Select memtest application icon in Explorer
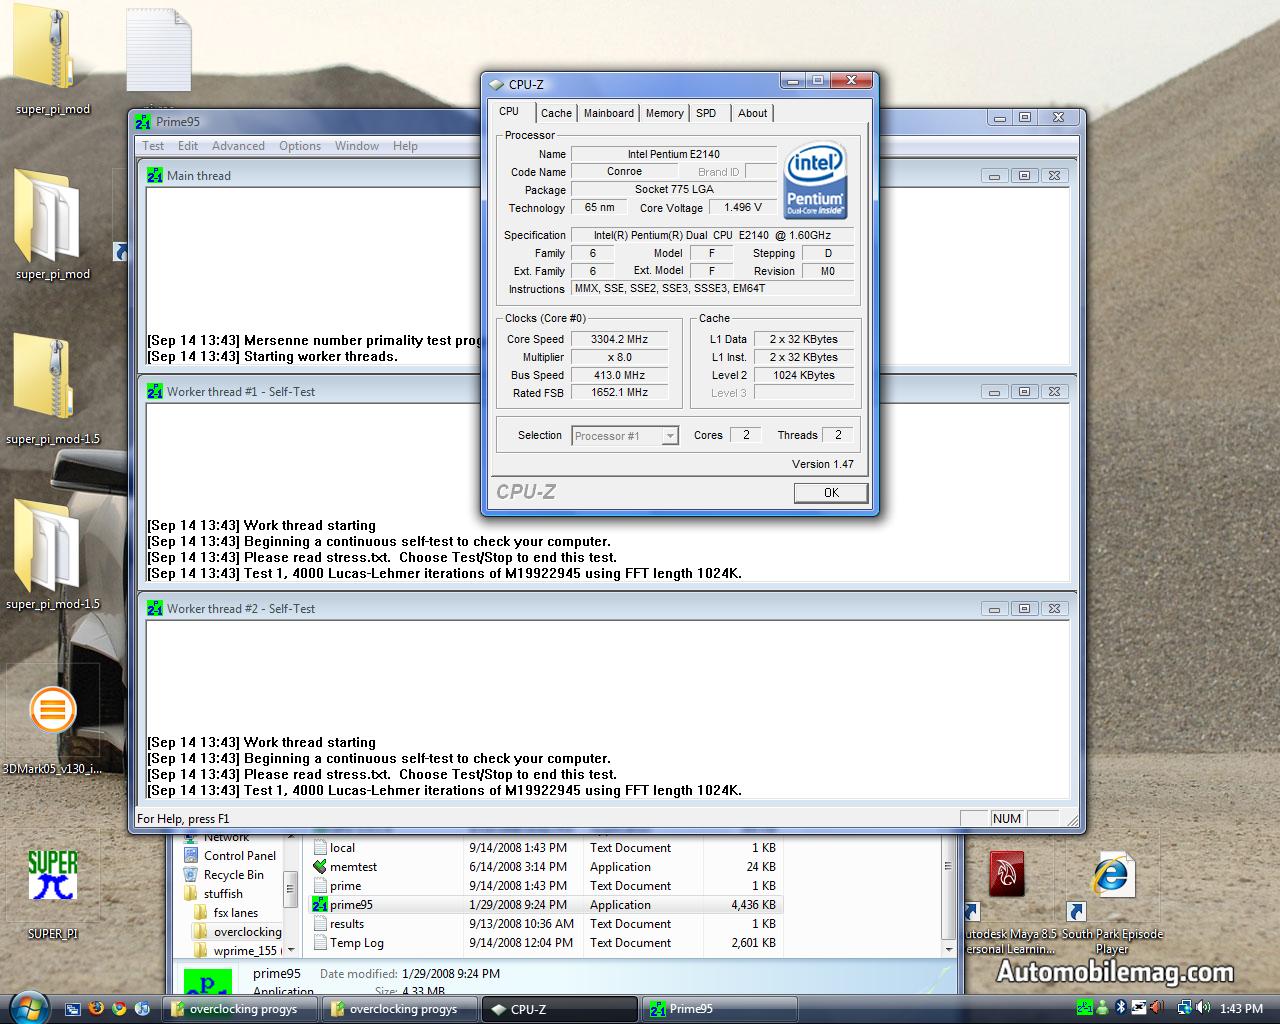1280x1024 pixels. click(x=320, y=867)
